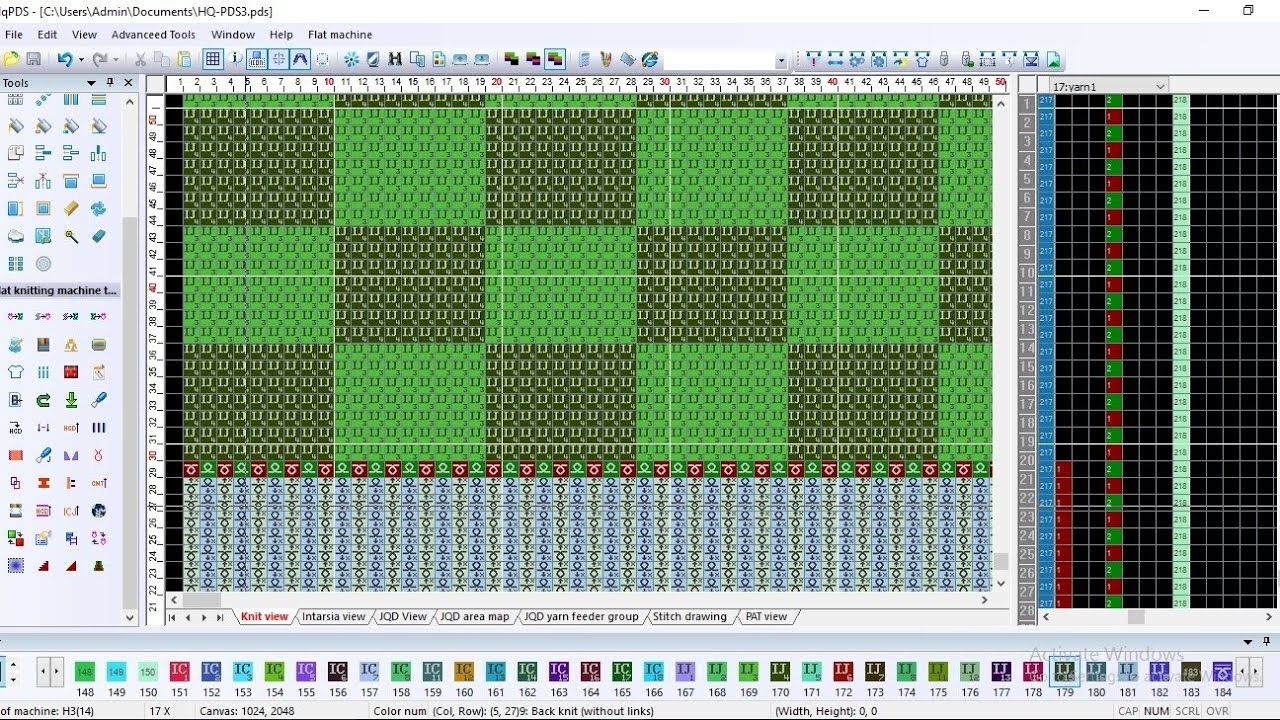The width and height of the screenshot is (1280, 720).
Task: Toggle the grid display toolbar button
Action: pos(213,60)
